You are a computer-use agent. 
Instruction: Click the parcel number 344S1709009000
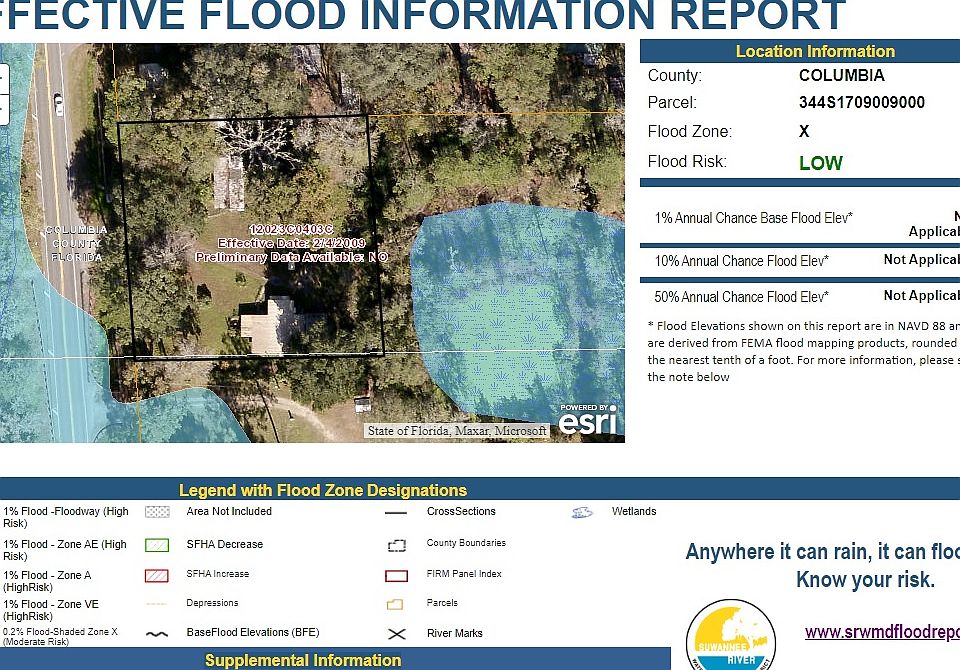pos(861,102)
